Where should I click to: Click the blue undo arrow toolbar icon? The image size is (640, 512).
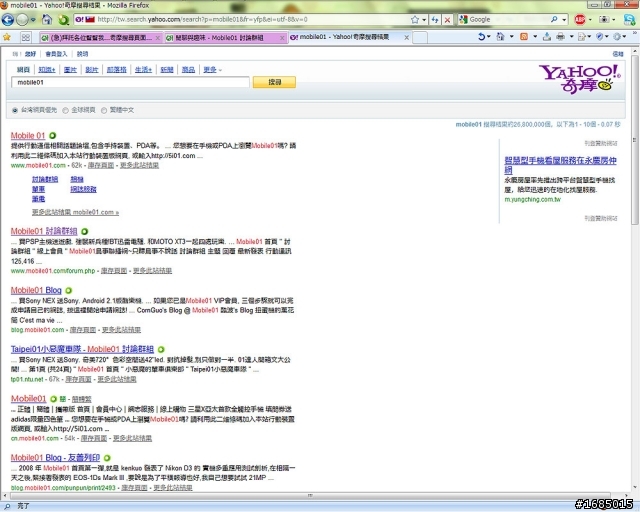pos(481,37)
